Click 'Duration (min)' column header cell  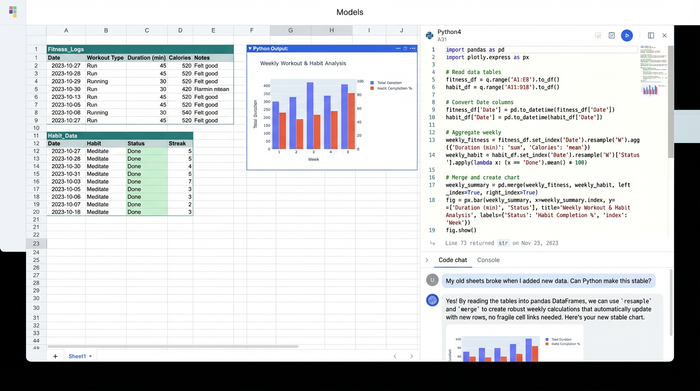coord(146,58)
